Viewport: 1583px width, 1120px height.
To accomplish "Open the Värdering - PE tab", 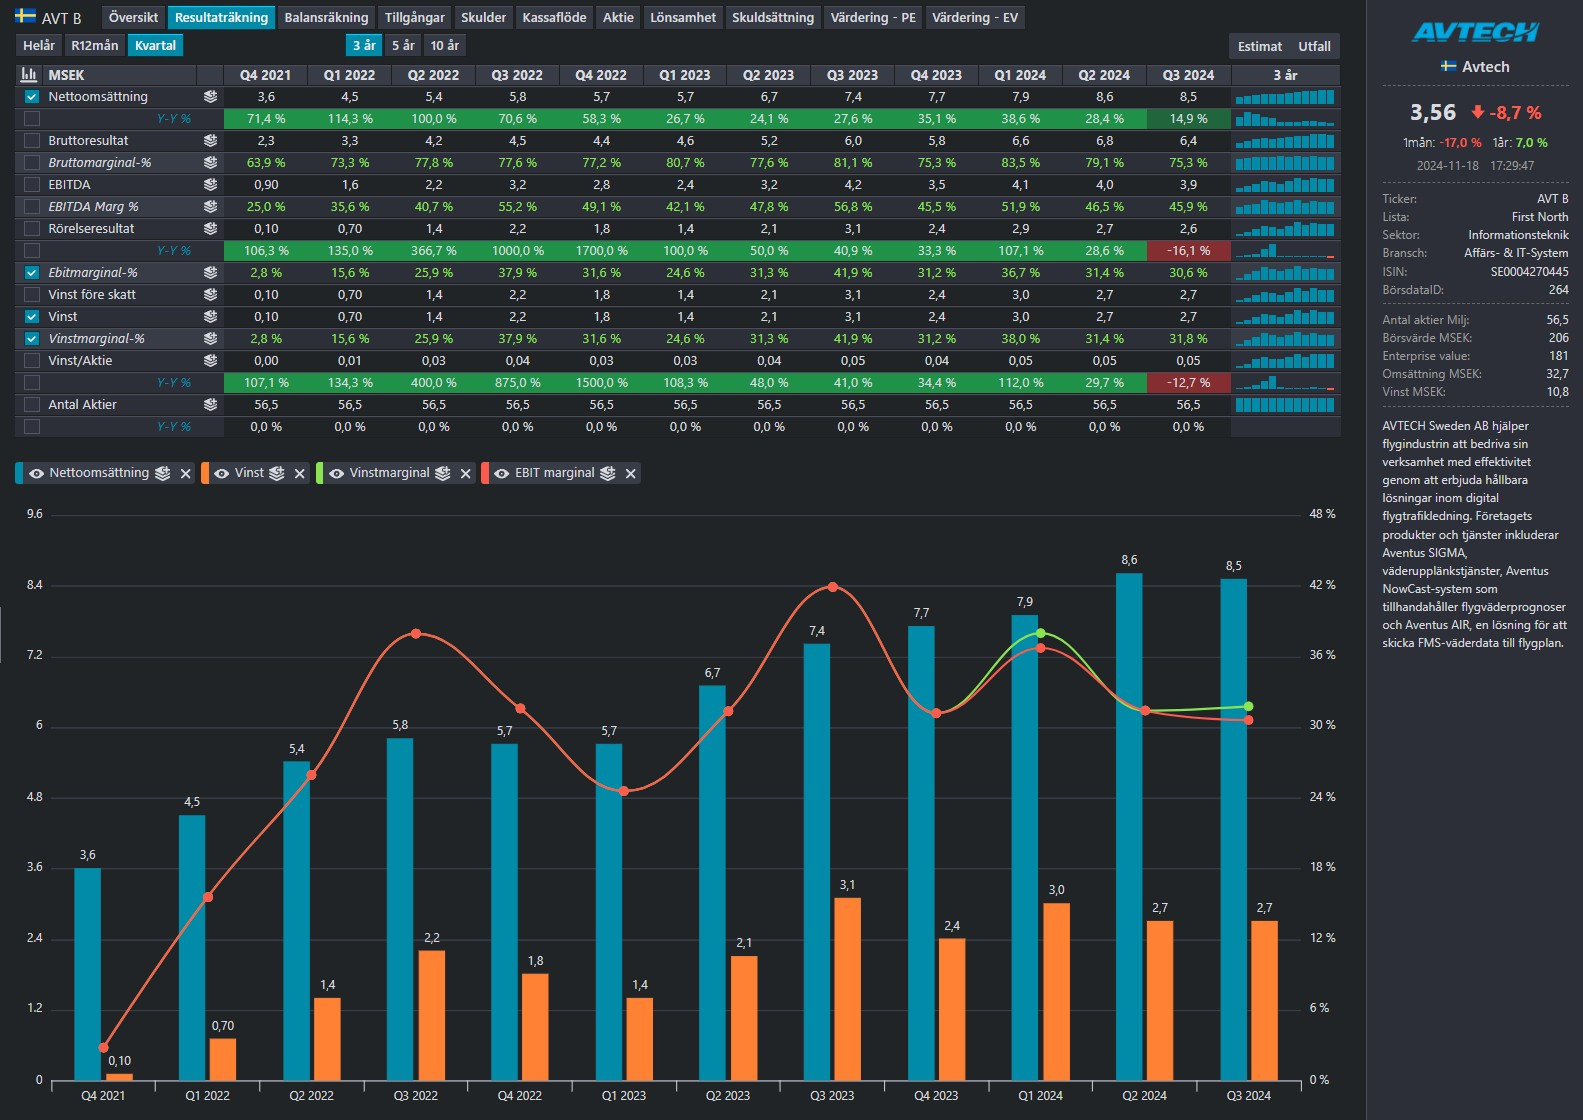I will 873,17.
